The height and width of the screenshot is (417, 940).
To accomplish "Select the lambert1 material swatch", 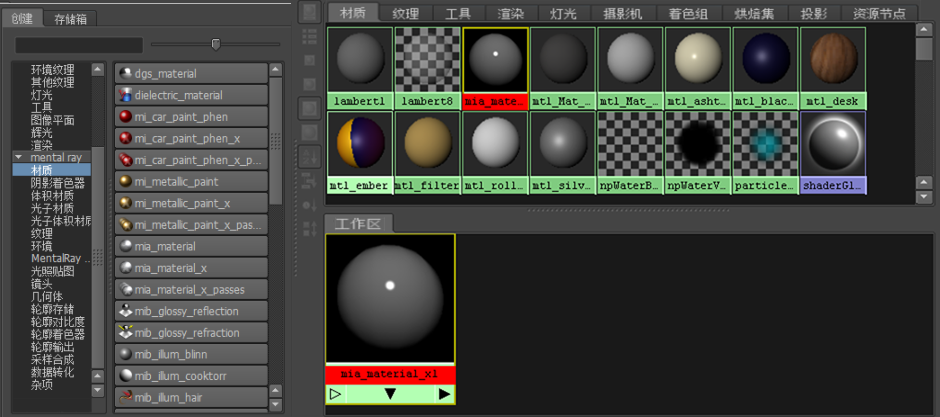I will [360, 68].
